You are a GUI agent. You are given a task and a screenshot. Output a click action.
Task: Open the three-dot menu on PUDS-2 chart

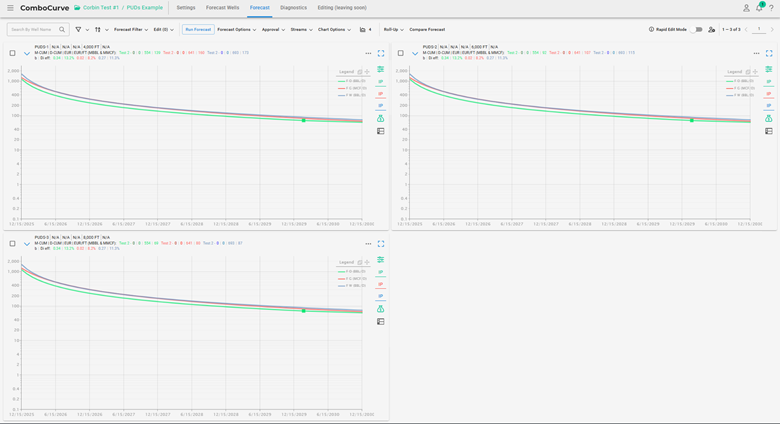pyautogui.click(x=757, y=53)
